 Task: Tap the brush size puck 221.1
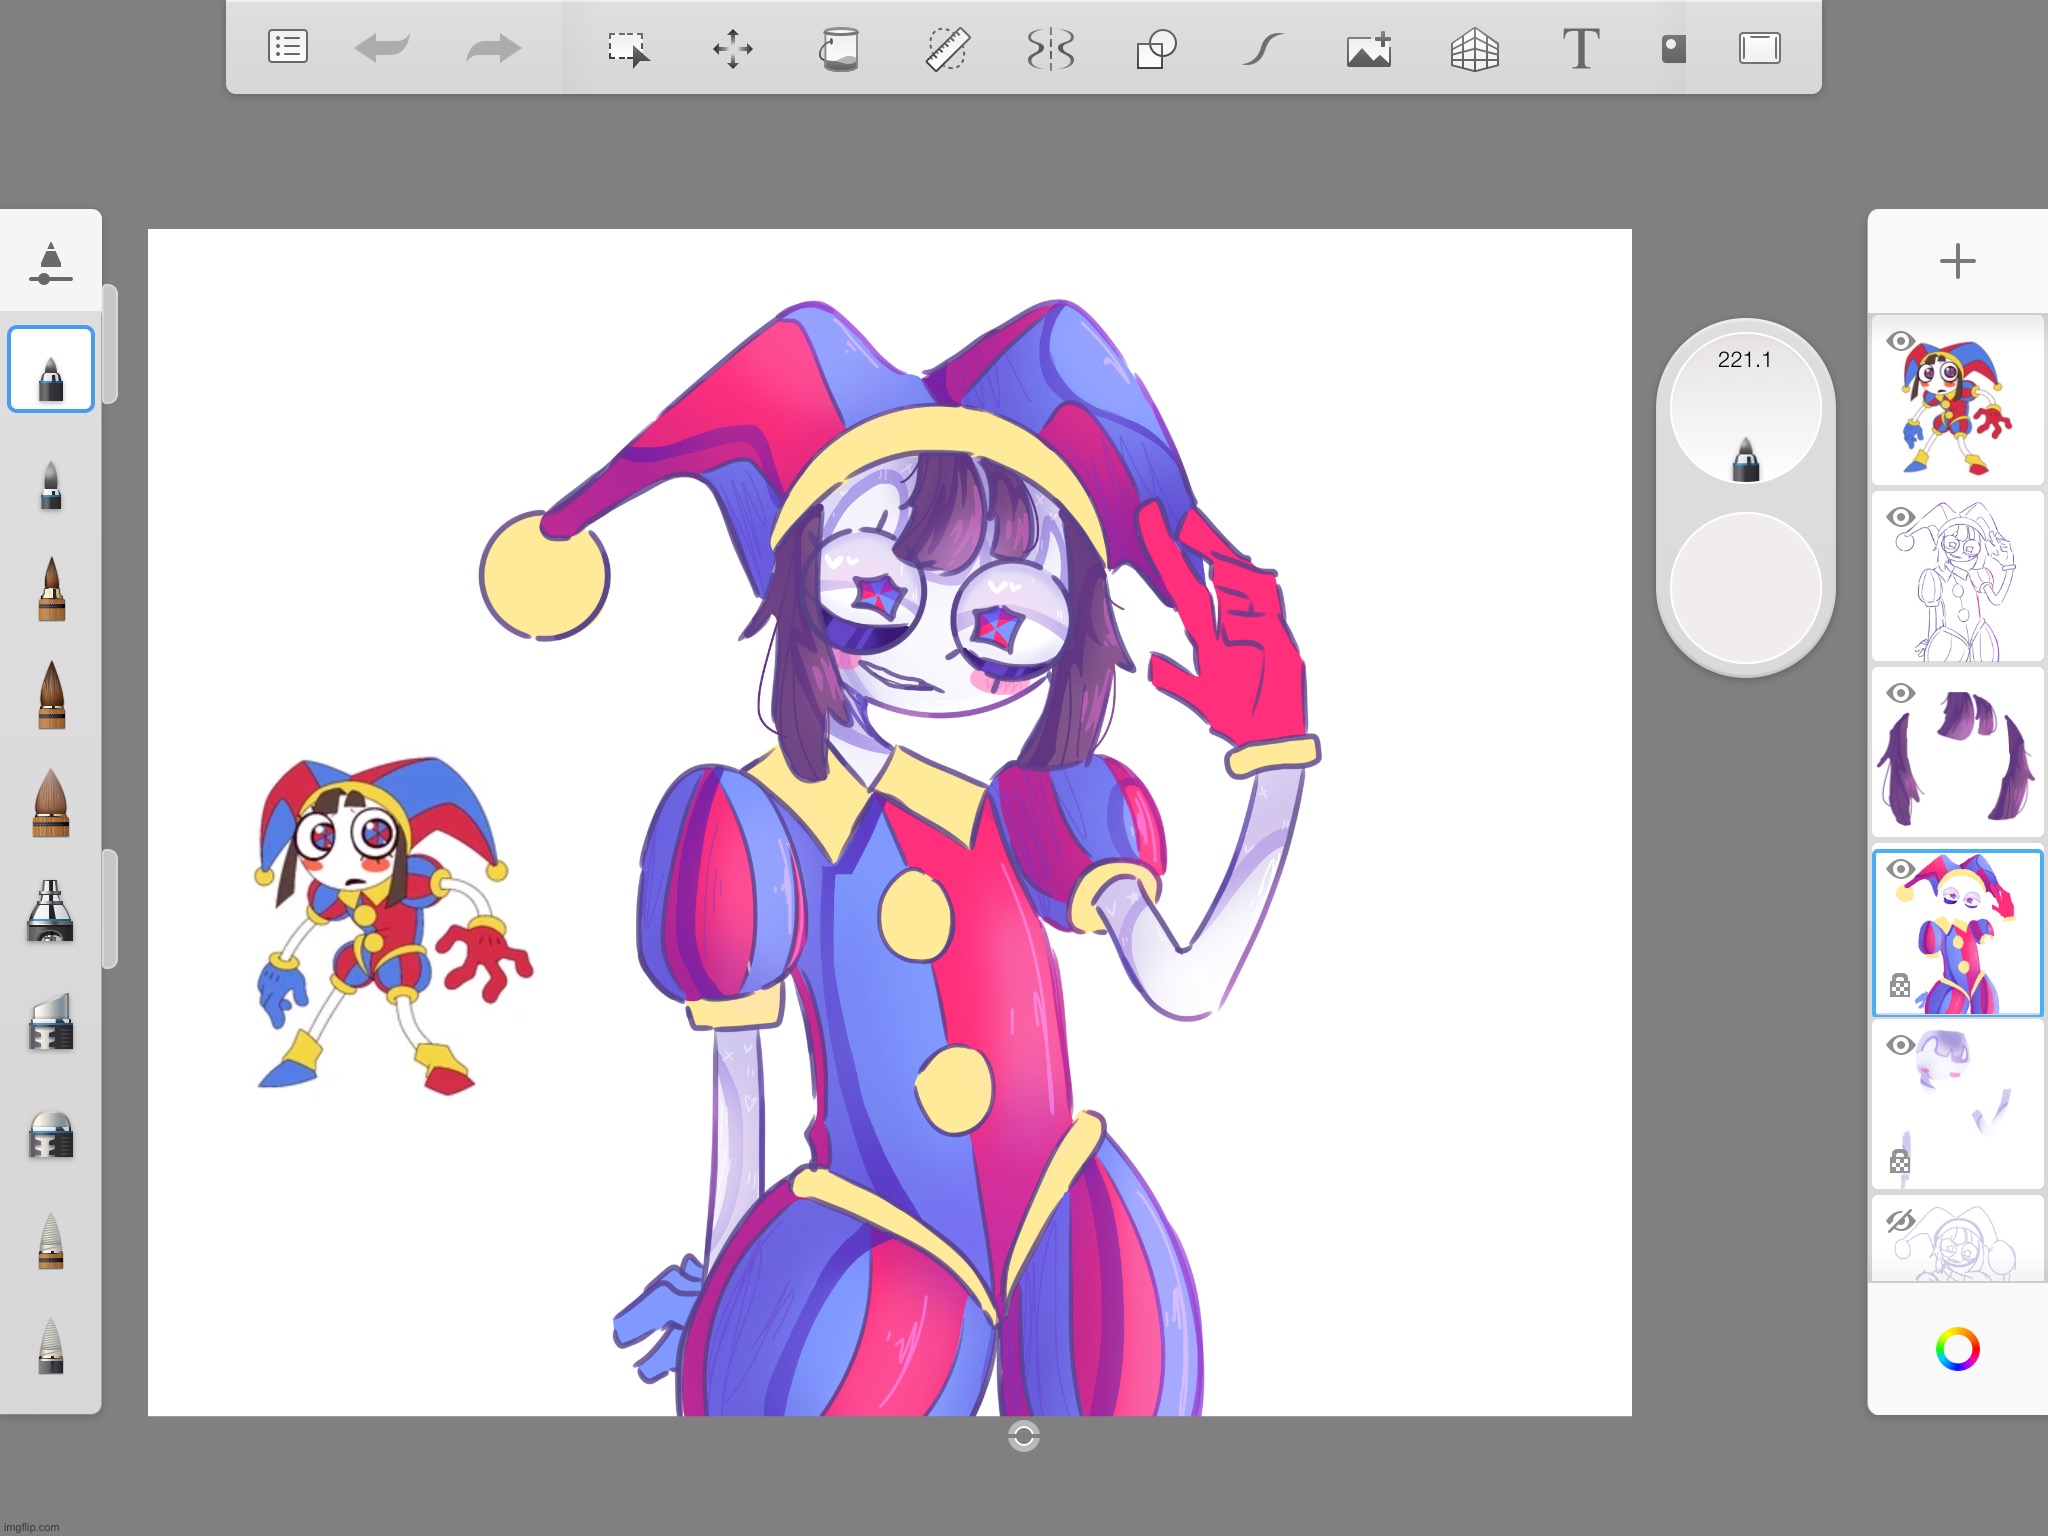(x=1745, y=408)
